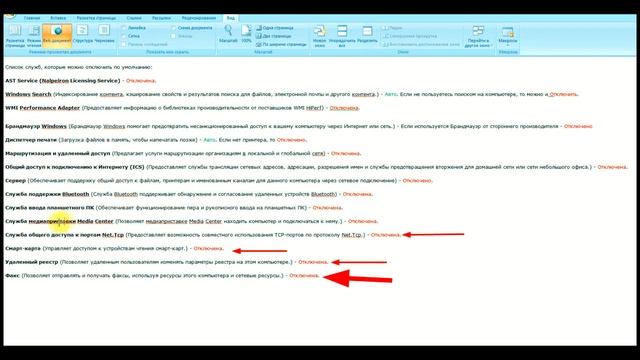Click red 'Отключить' ending Windows Search line

[x=563, y=94]
